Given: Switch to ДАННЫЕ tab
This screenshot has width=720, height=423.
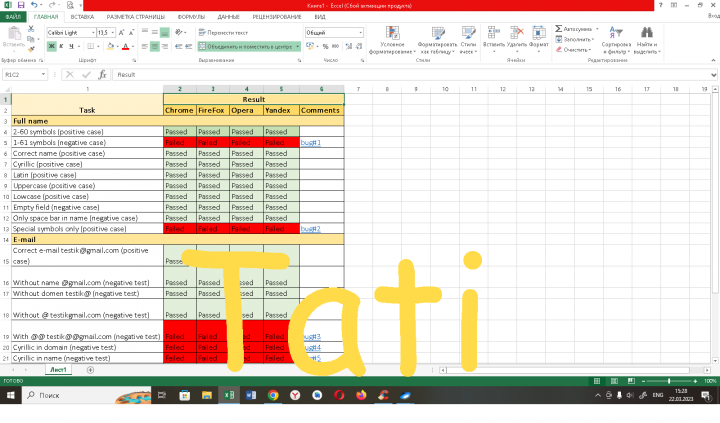Looking at the screenshot, I should [229, 17].
